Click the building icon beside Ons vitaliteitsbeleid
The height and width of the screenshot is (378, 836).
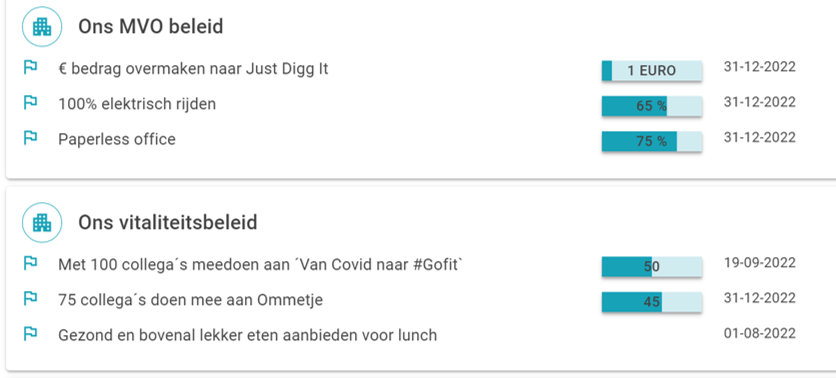[x=42, y=222]
